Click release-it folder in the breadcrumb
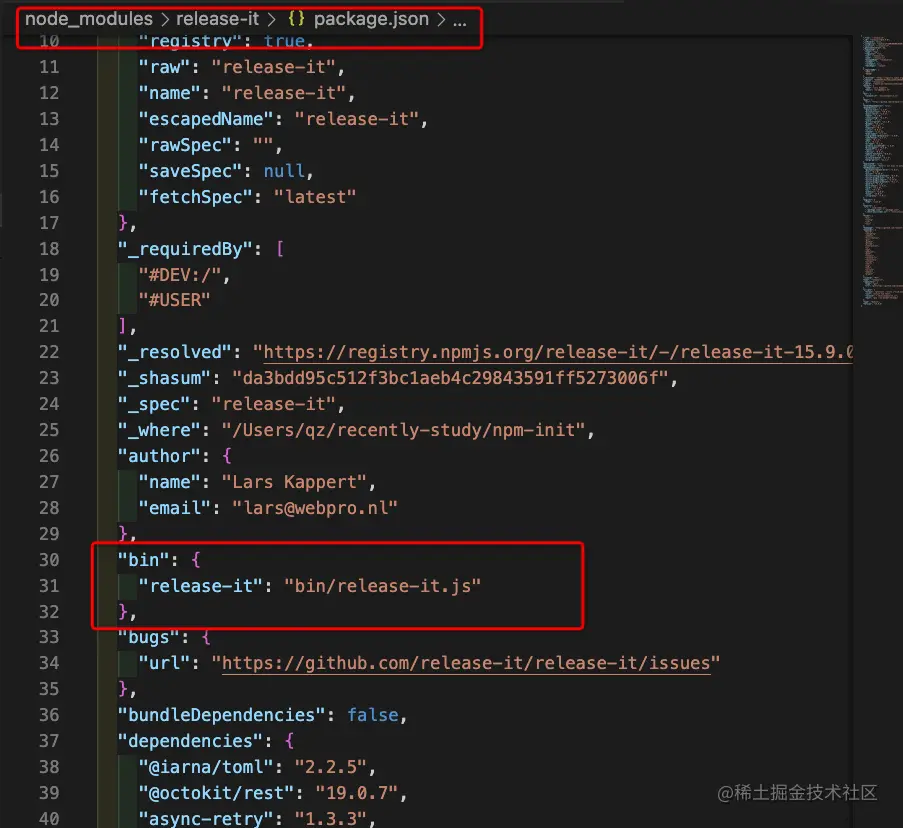This screenshot has height=828, width=903. pyautogui.click(x=218, y=19)
